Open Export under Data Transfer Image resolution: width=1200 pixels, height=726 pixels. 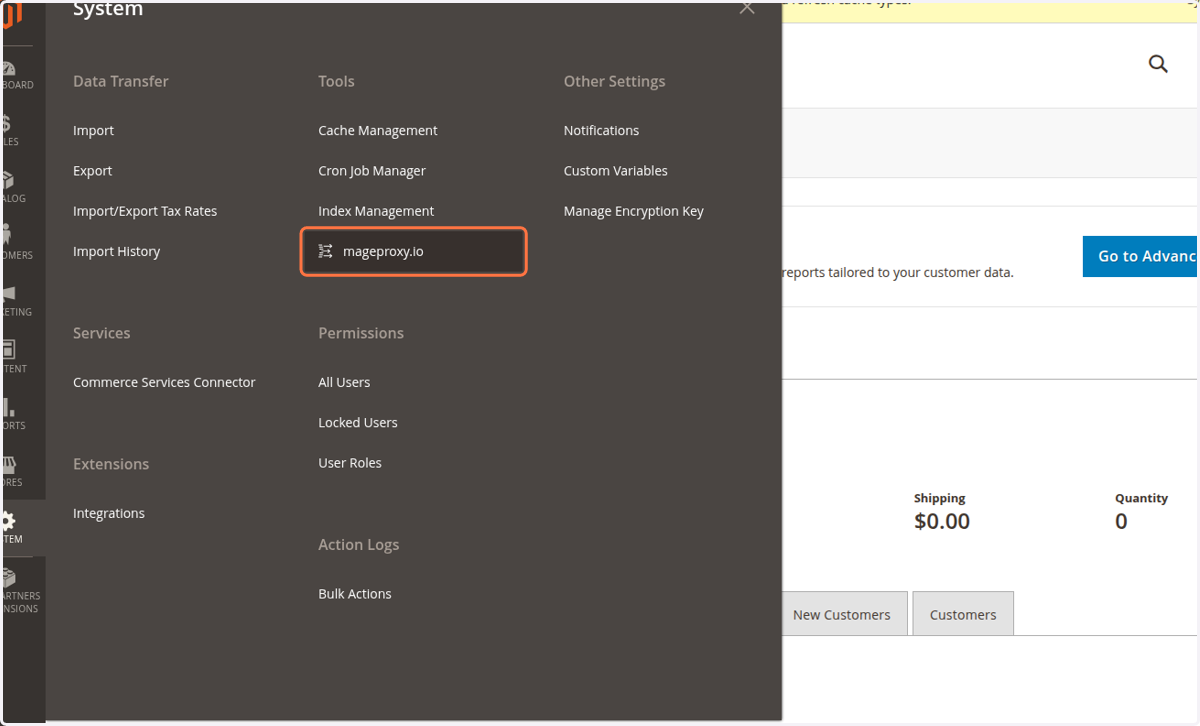tap(92, 171)
